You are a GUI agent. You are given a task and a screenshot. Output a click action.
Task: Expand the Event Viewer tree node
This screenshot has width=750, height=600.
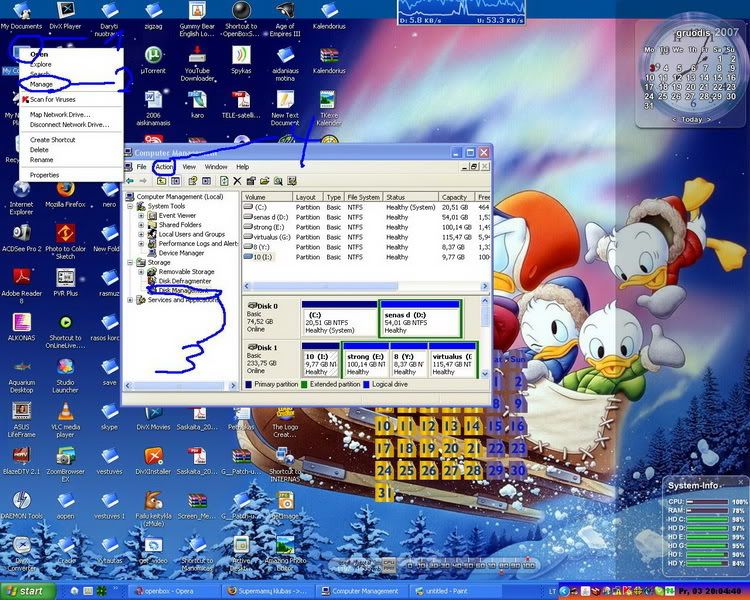click(141, 216)
